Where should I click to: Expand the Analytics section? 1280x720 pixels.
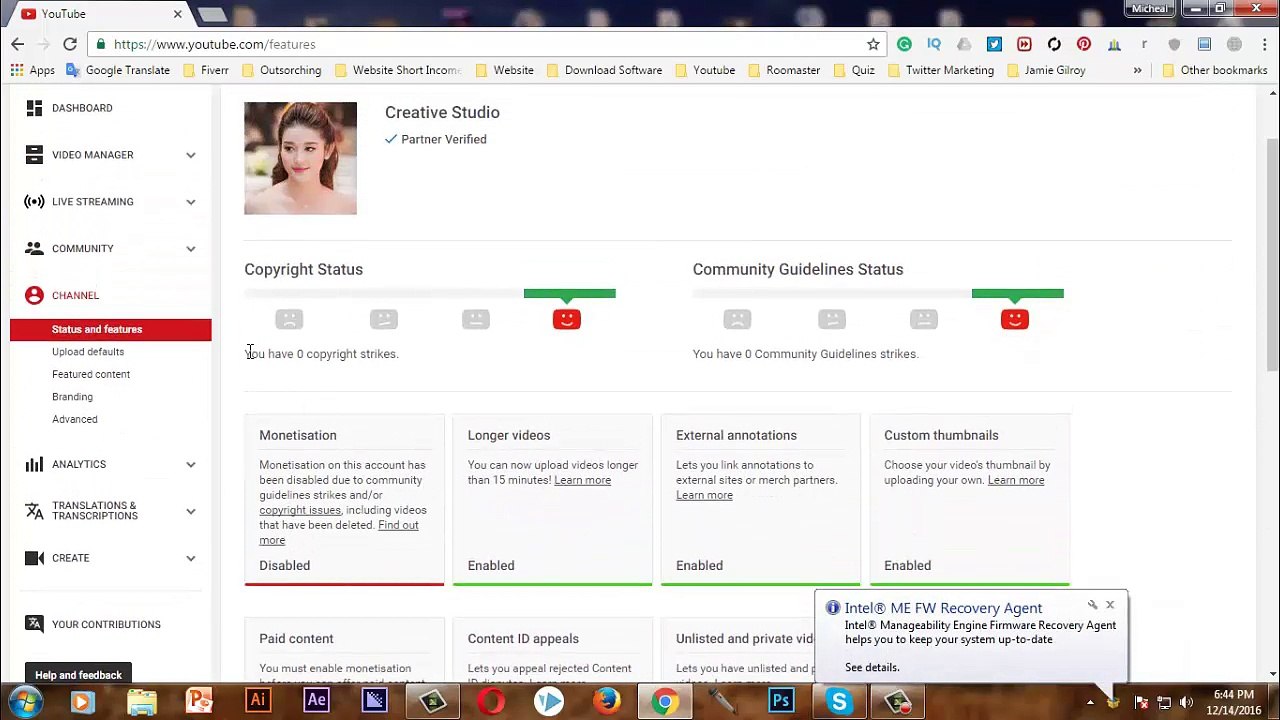point(191,464)
